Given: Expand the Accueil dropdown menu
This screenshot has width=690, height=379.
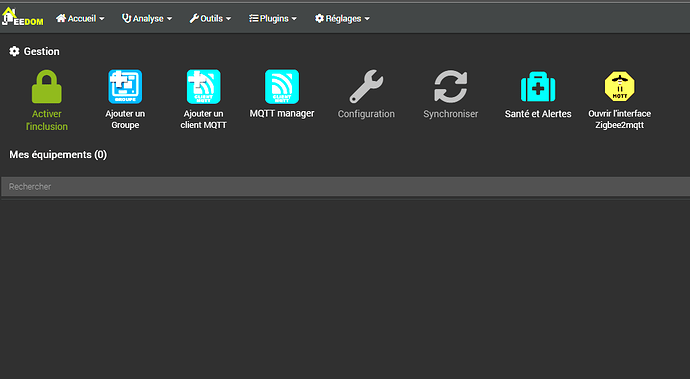Looking at the screenshot, I should 80,18.
